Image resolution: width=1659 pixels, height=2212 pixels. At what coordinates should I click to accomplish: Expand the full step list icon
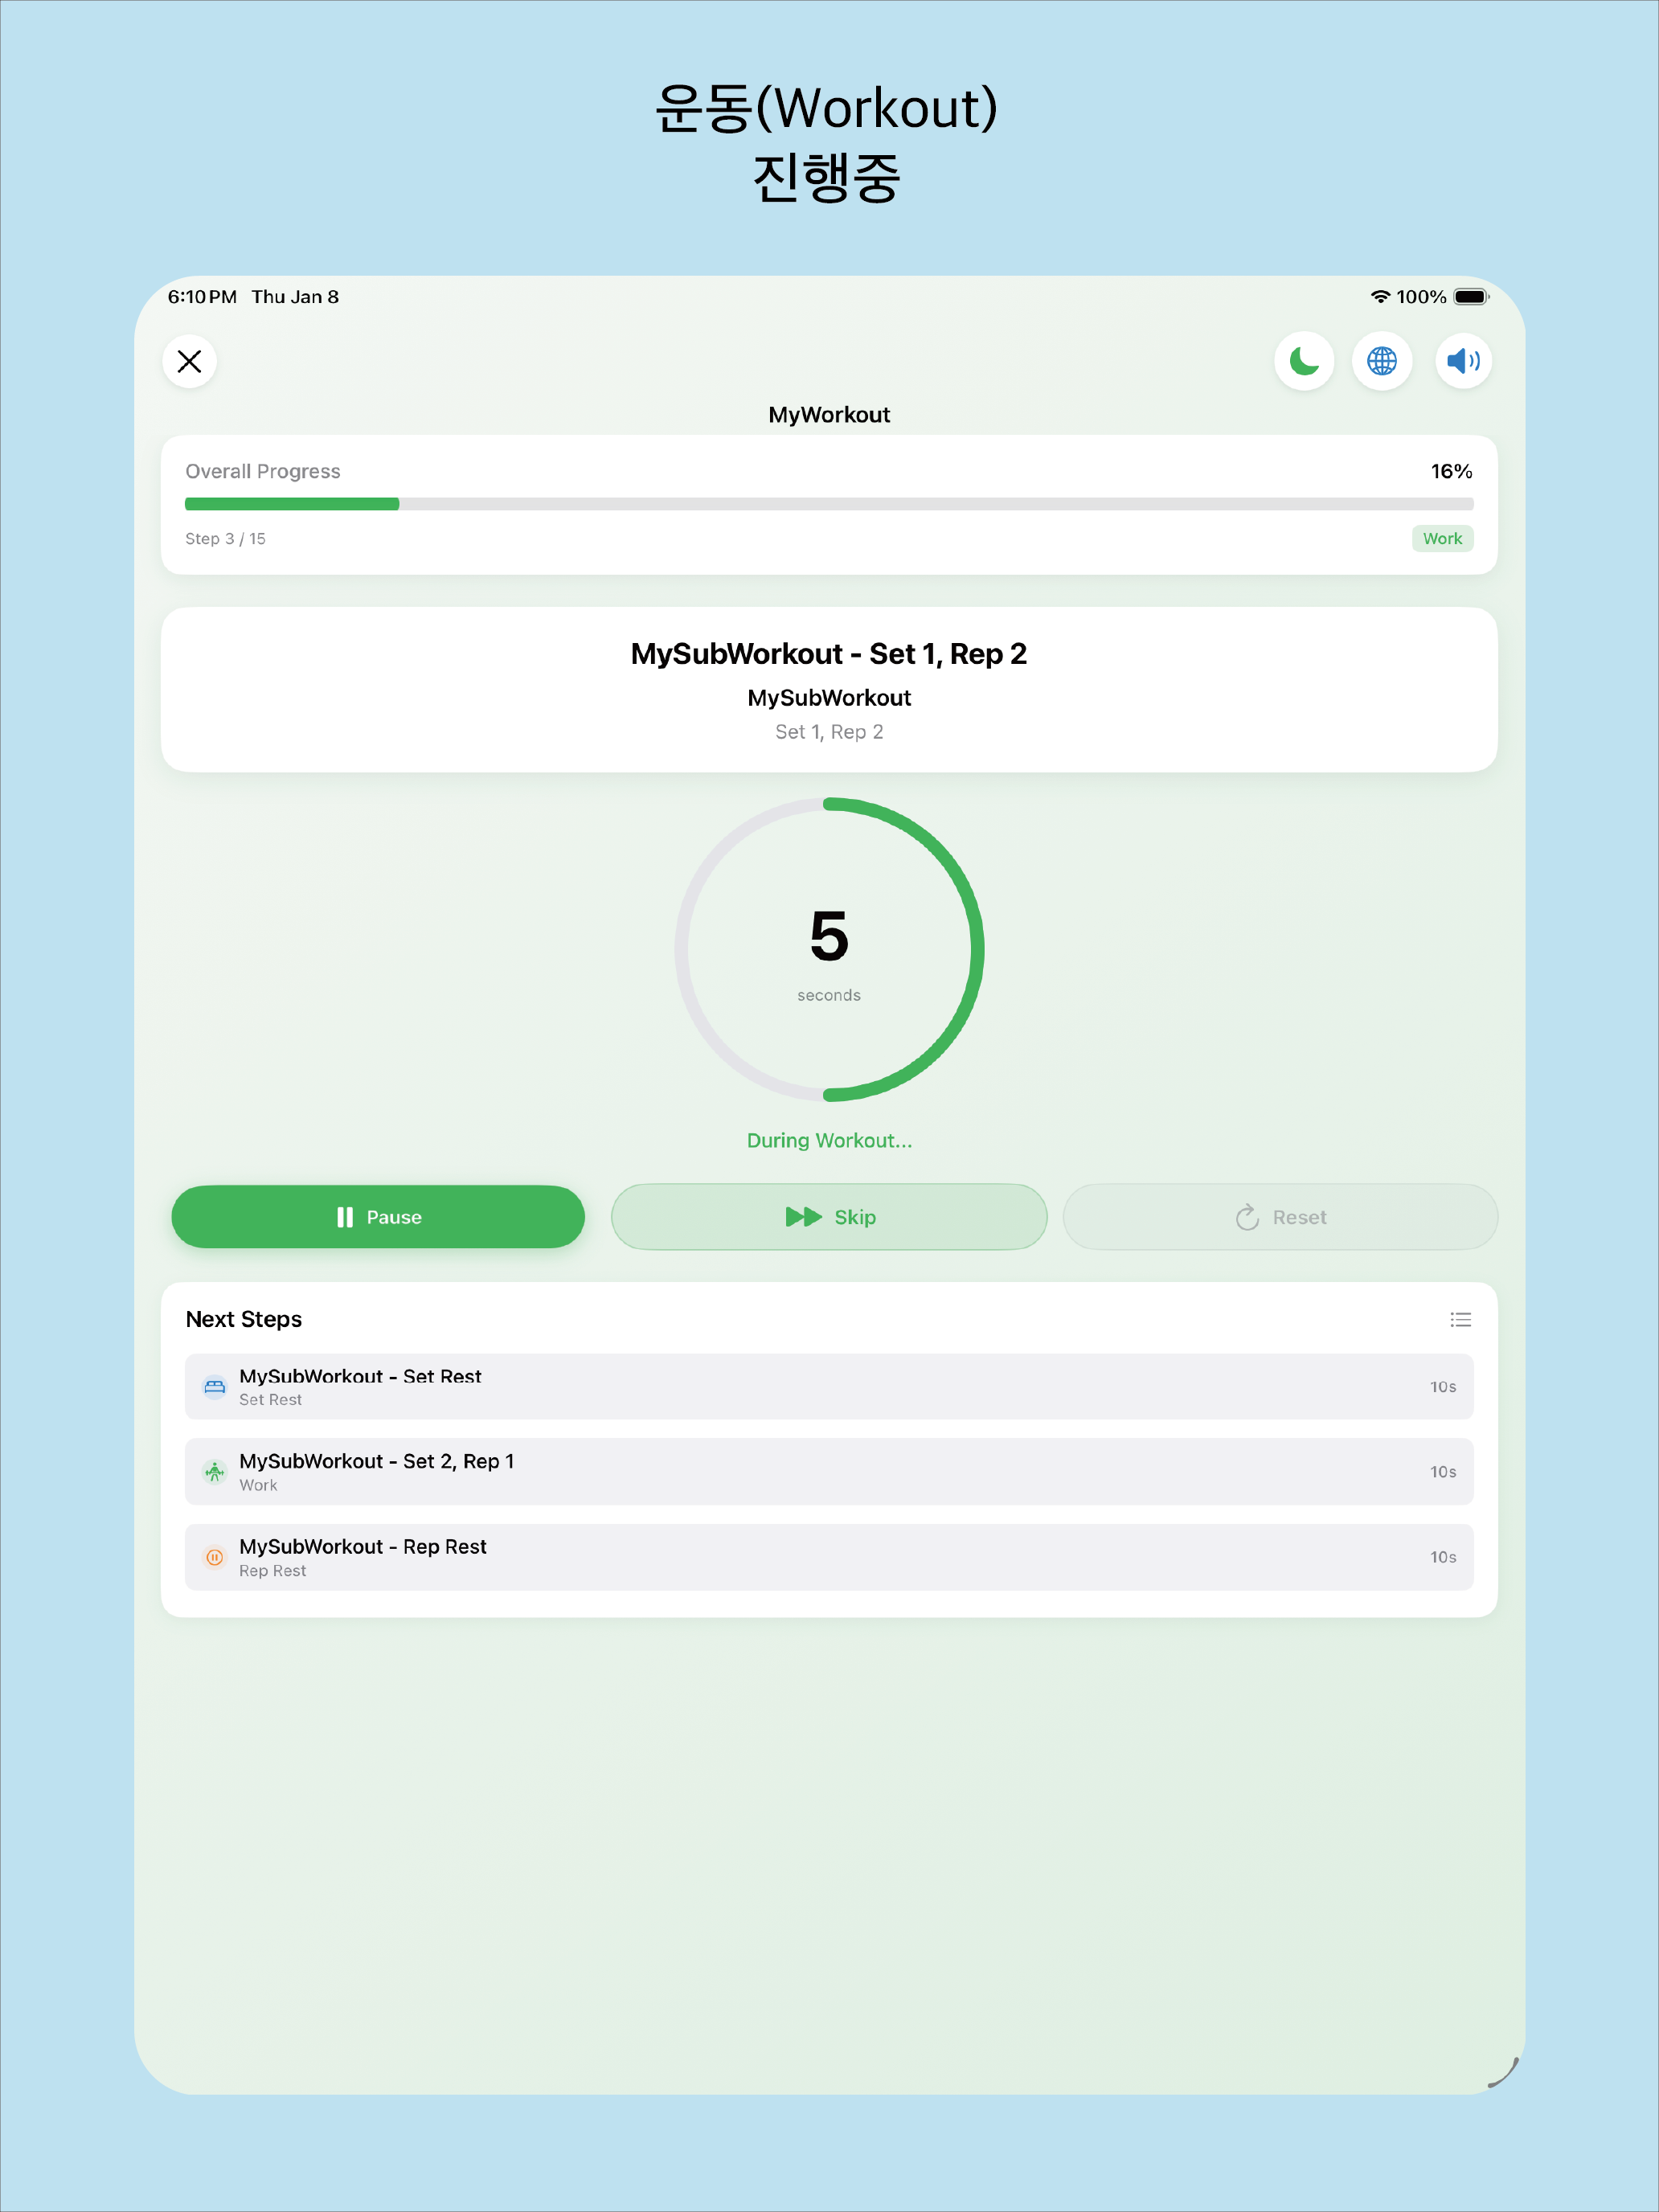pyautogui.click(x=1460, y=1320)
